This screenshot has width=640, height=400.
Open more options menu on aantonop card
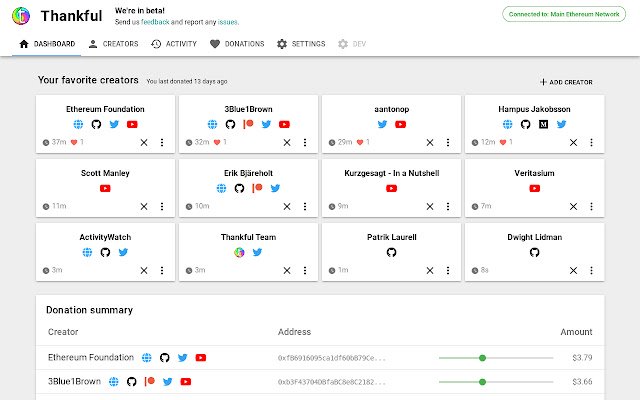point(448,142)
